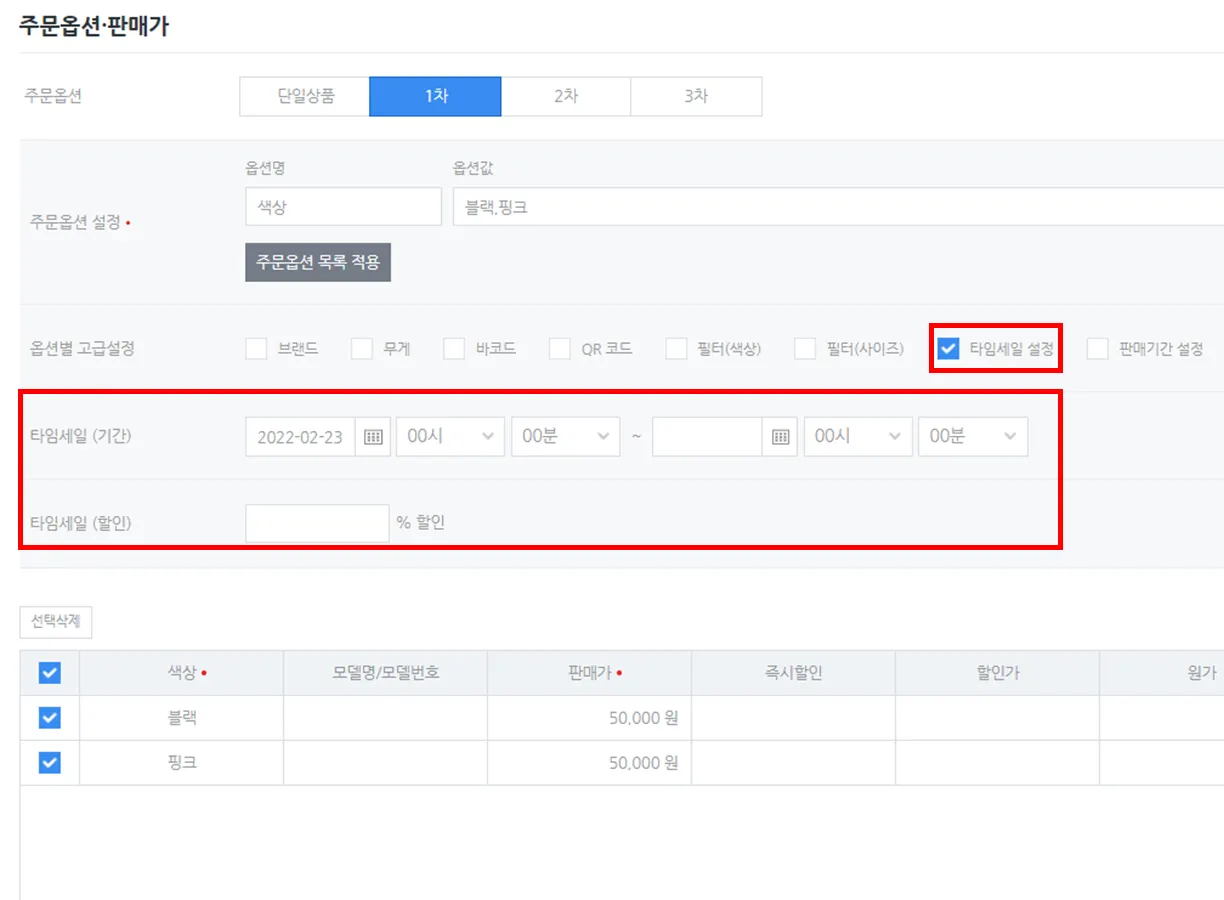Check the 바코드 checkbox
The width and height of the screenshot is (1224, 900).
tap(454, 349)
